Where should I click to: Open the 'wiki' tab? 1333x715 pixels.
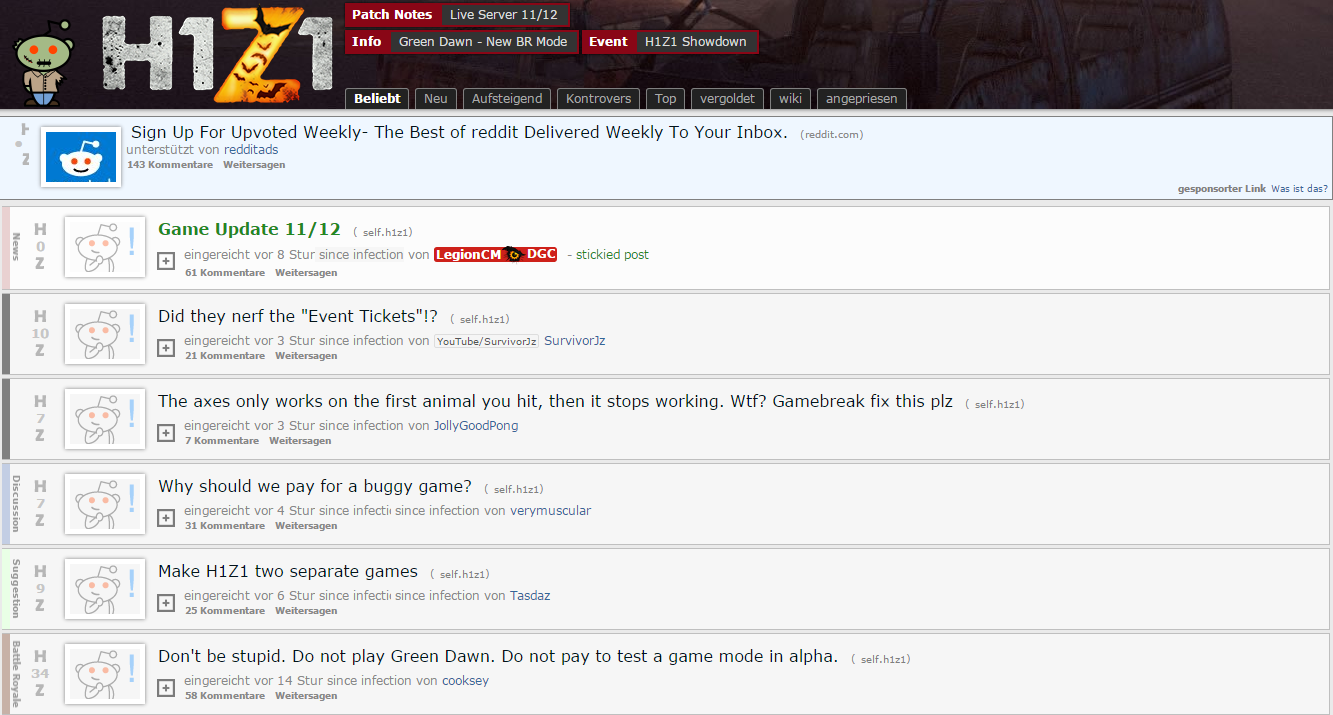(791, 99)
